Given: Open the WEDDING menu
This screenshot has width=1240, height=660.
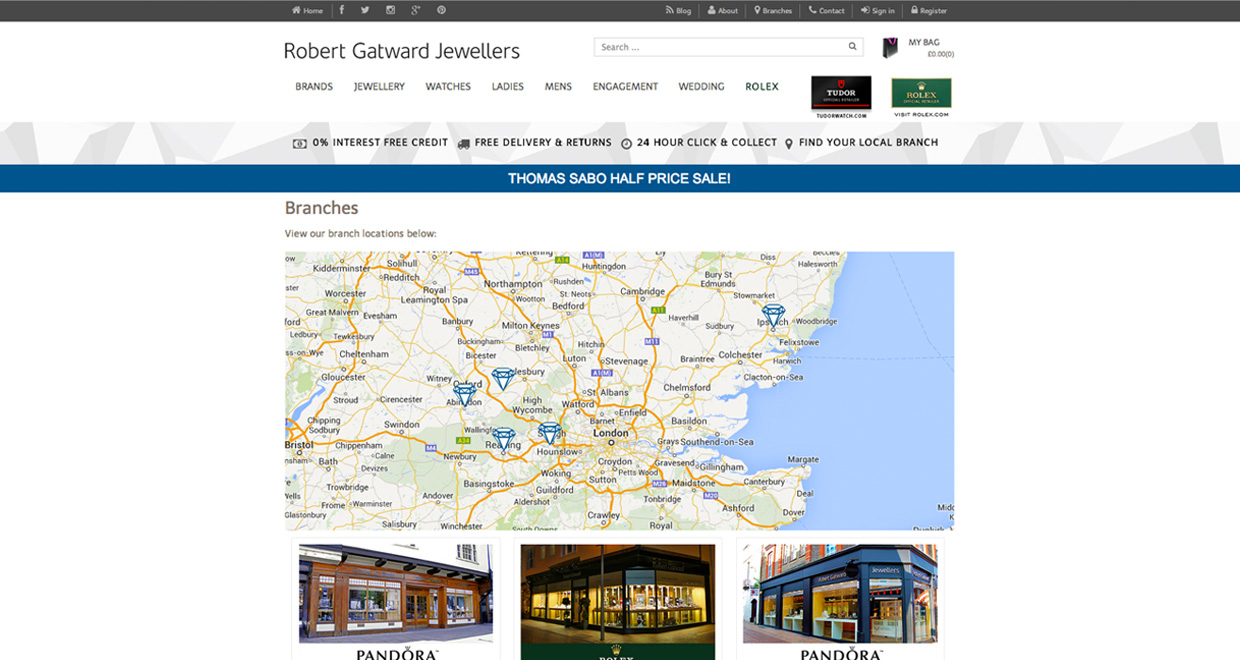Looking at the screenshot, I should tap(701, 87).
